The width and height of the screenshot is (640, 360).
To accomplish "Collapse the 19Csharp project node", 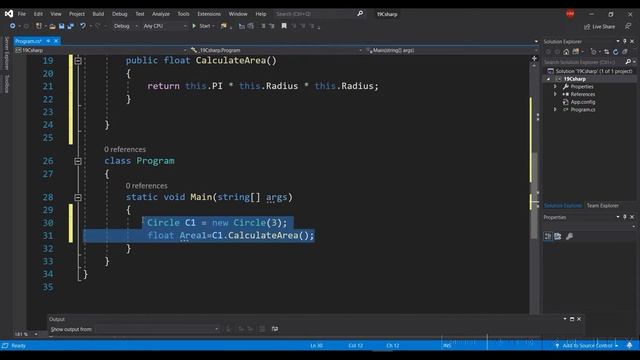I will click(x=549, y=79).
